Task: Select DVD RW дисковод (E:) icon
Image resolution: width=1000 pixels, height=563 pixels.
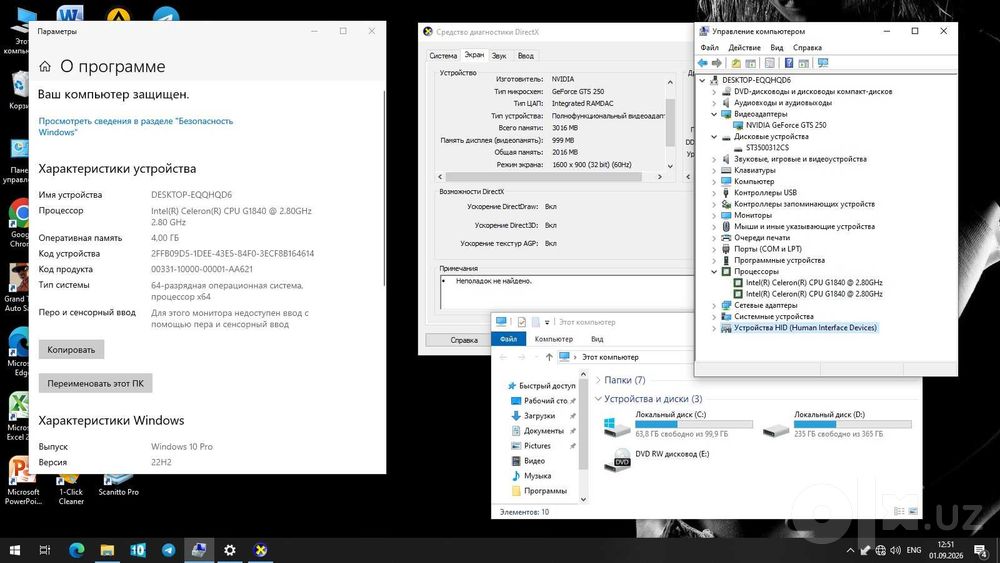Action: click(617, 460)
